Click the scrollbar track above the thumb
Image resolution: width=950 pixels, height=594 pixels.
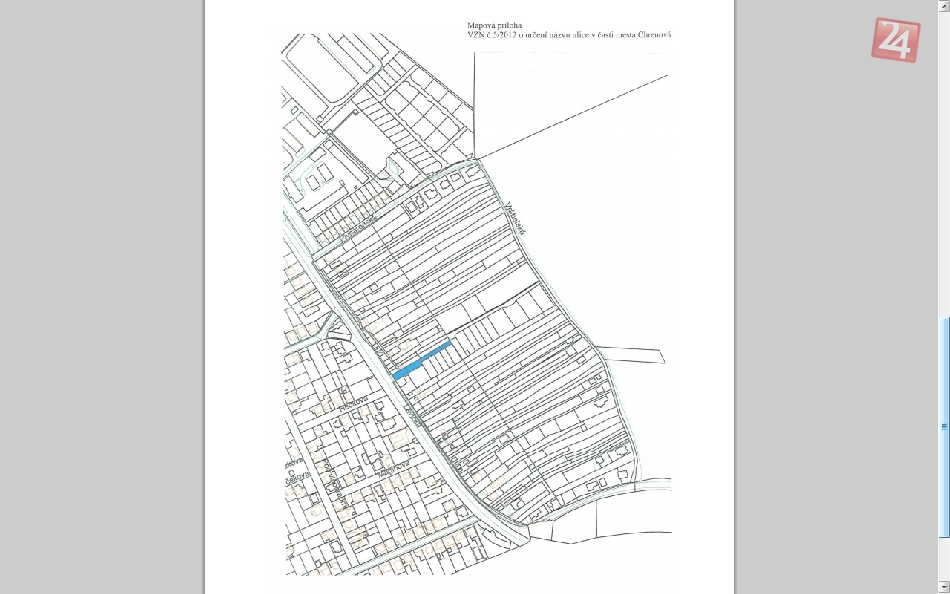click(x=944, y=160)
